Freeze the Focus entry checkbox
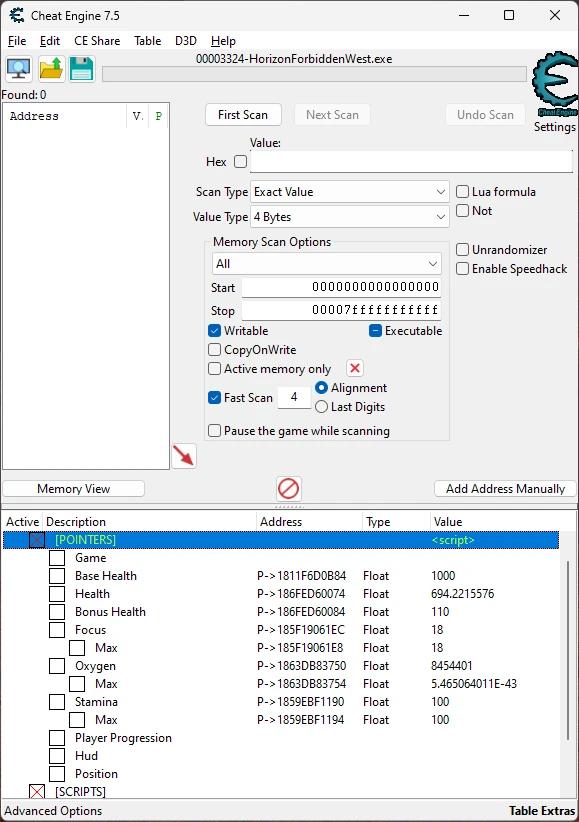Viewport: 579px width, 822px height. click(57, 630)
